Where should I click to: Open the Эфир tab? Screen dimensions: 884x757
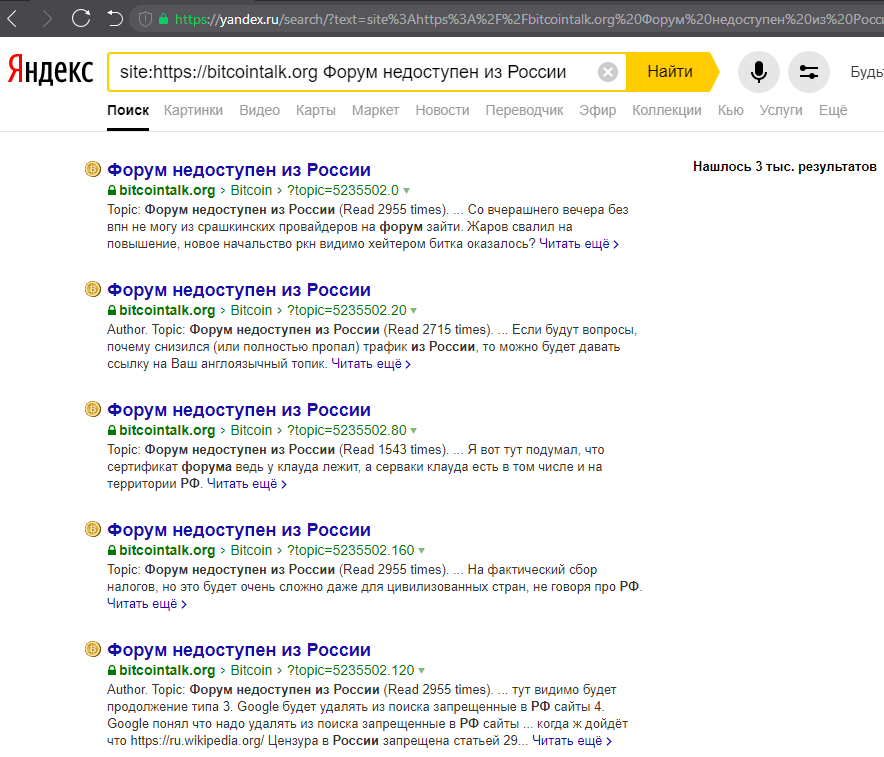click(x=598, y=110)
